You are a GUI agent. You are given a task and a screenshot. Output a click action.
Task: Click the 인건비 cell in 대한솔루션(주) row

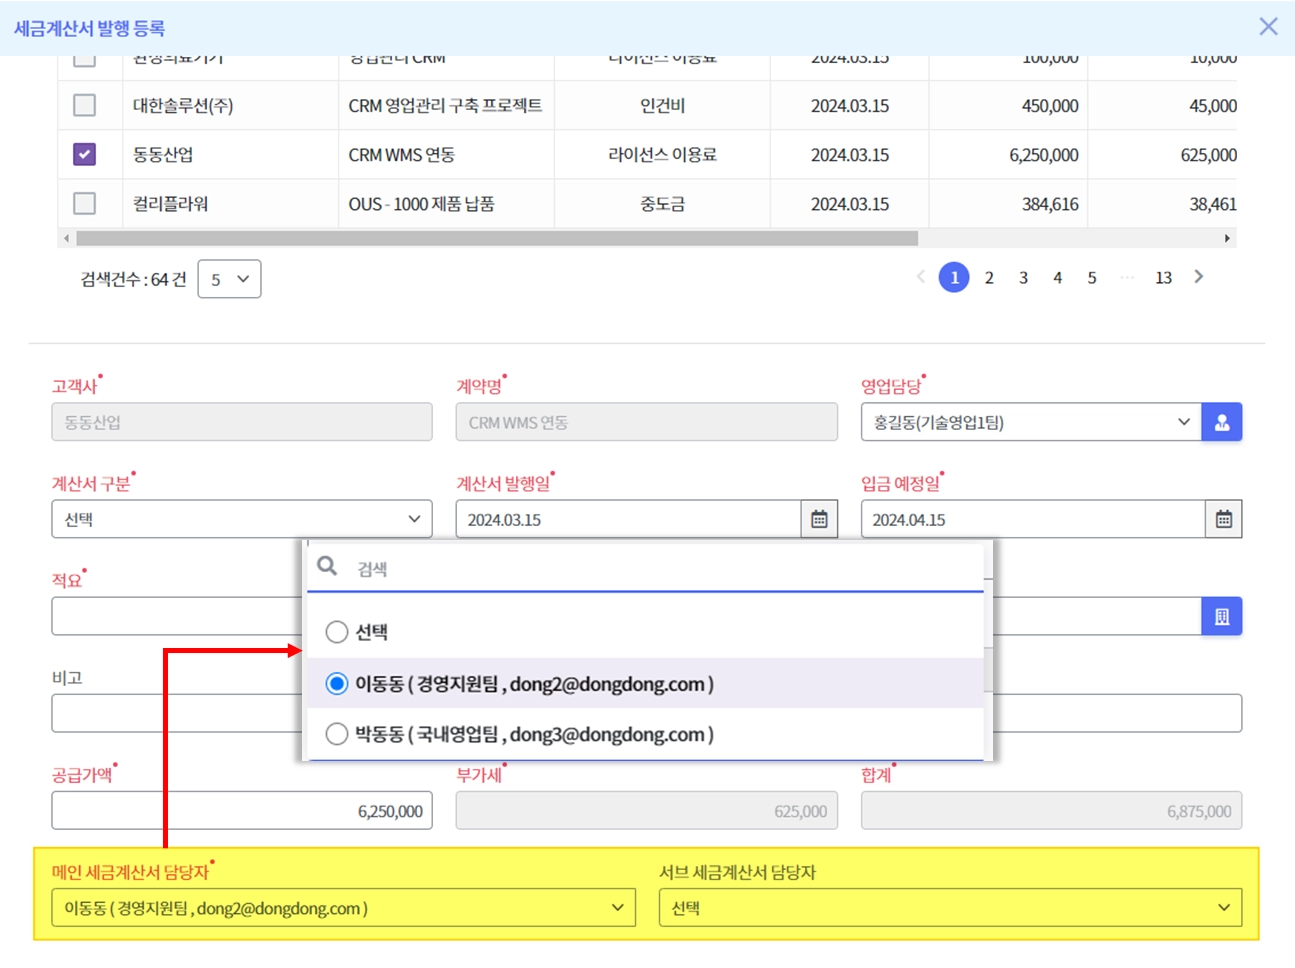pyautogui.click(x=662, y=106)
